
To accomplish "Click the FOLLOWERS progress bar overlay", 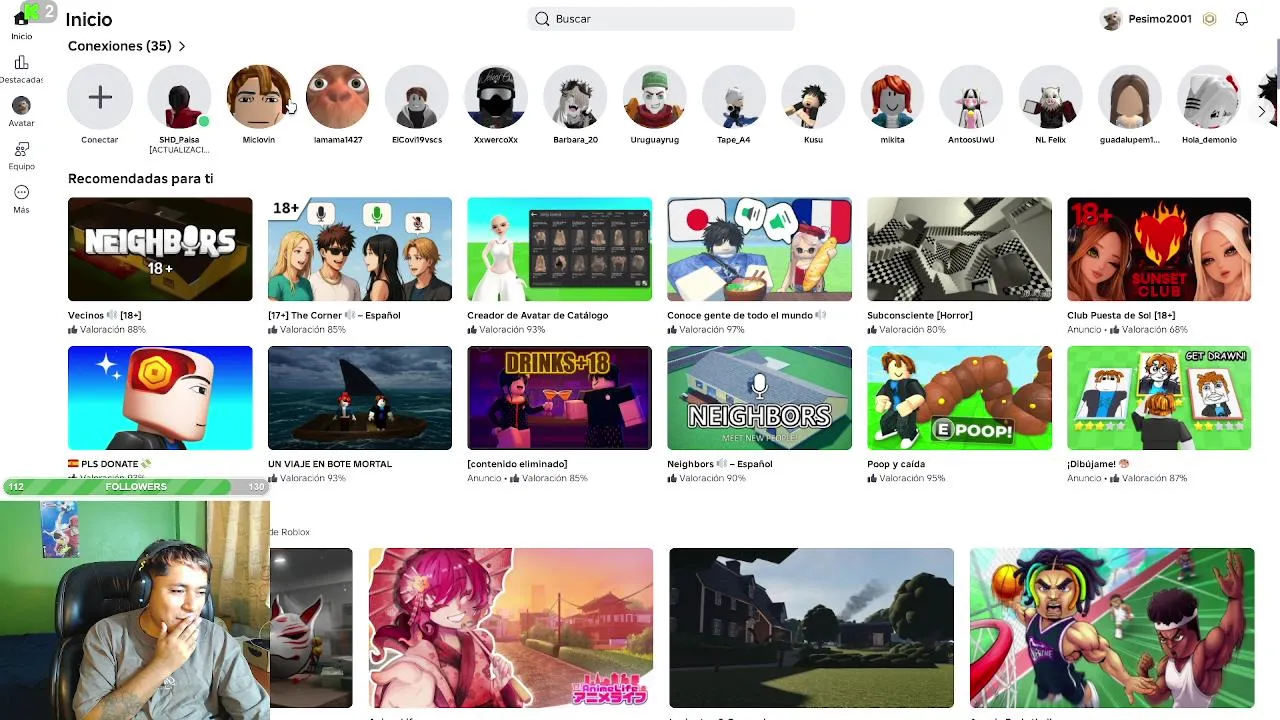I will pos(136,487).
